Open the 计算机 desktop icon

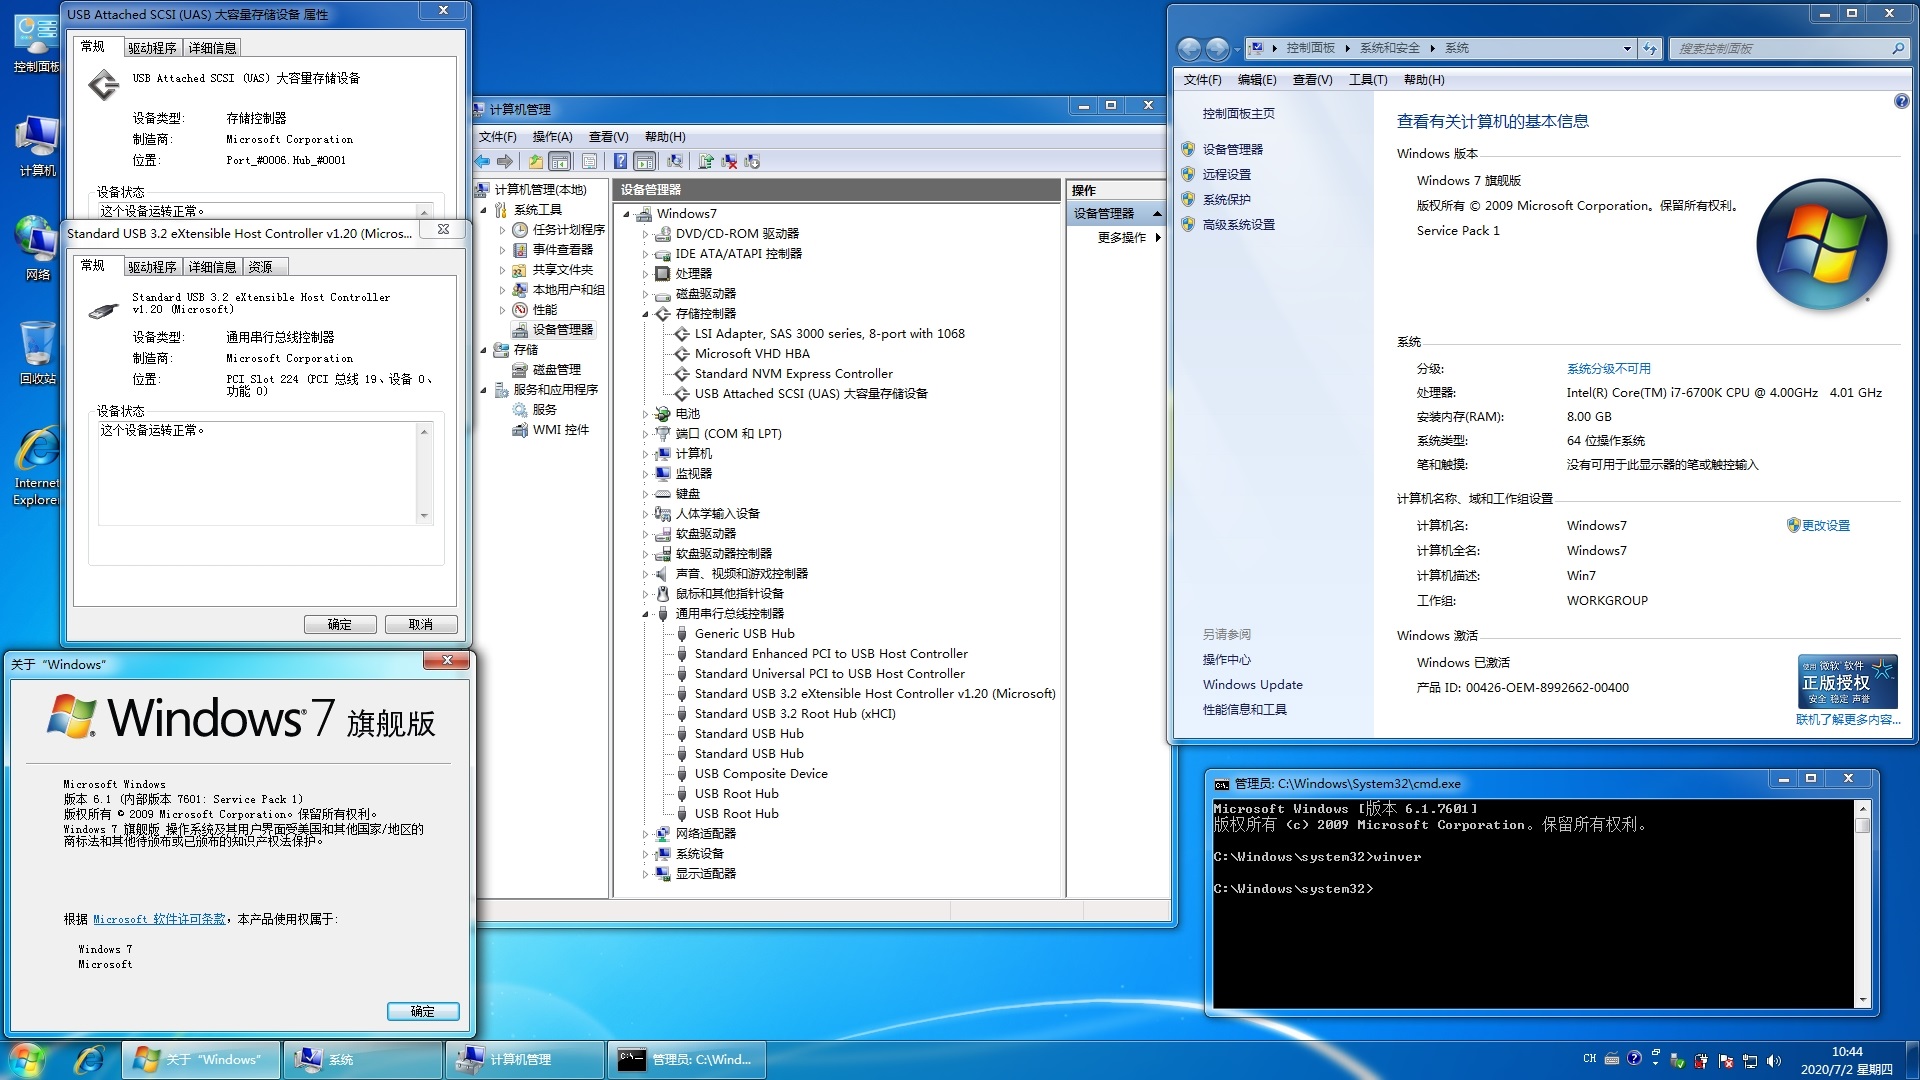tap(37, 147)
